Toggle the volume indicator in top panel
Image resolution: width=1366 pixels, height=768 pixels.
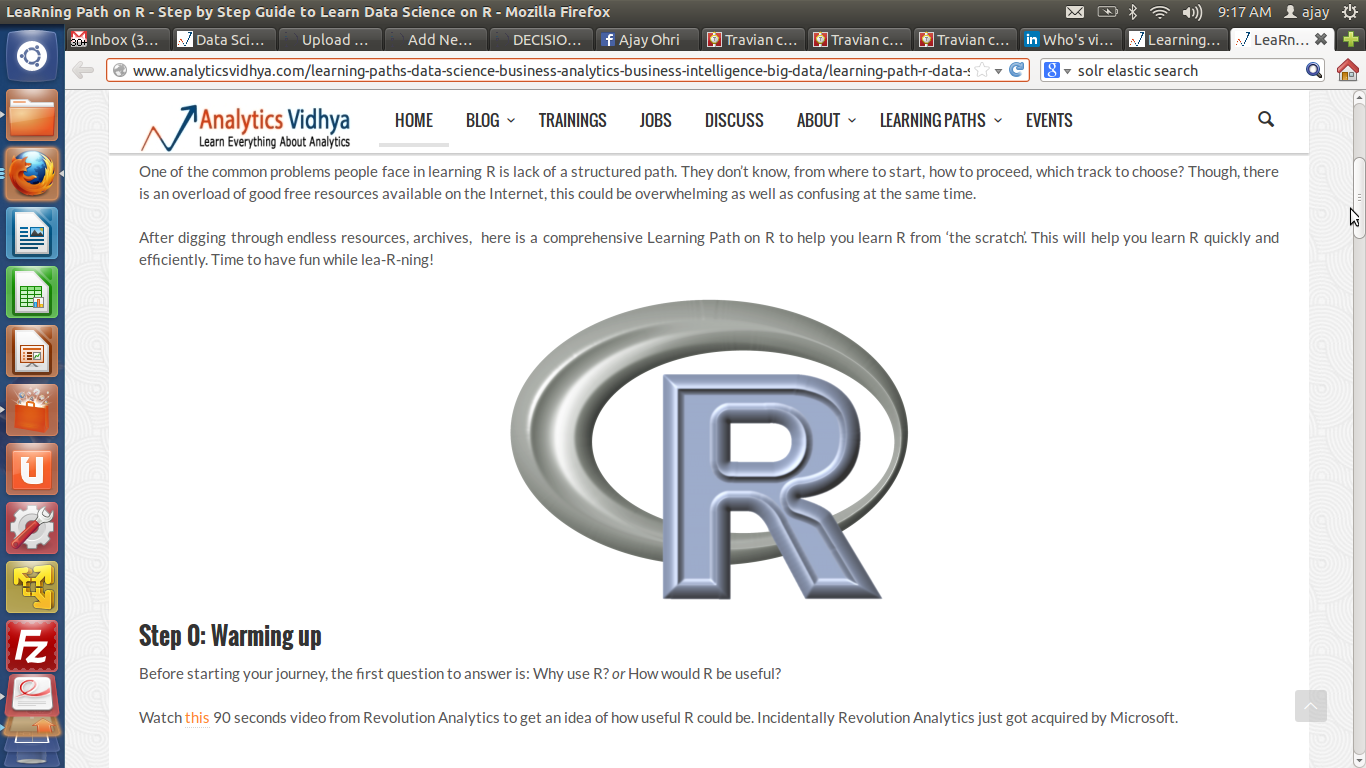[x=1192, y=12]
